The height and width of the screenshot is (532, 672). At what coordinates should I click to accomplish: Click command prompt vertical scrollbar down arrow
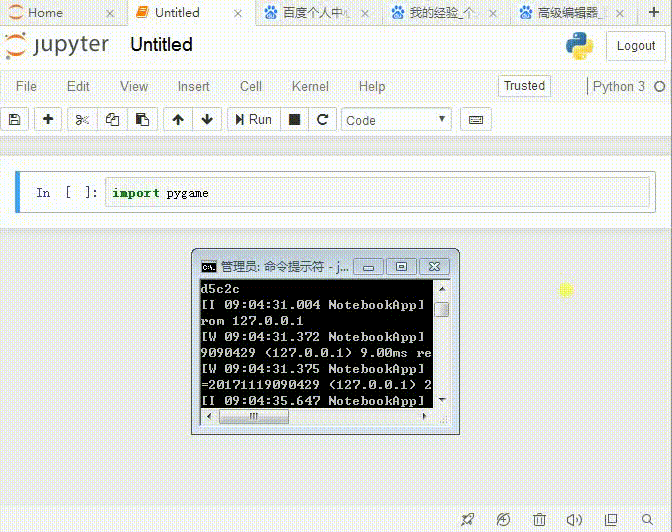(x=442, y=400)
